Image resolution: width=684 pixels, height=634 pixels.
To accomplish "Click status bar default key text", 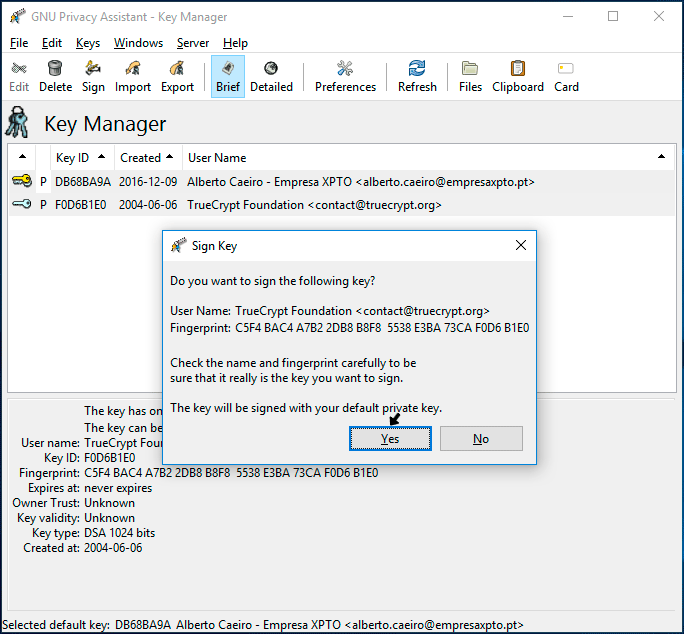I will click(x=263, y=625).
